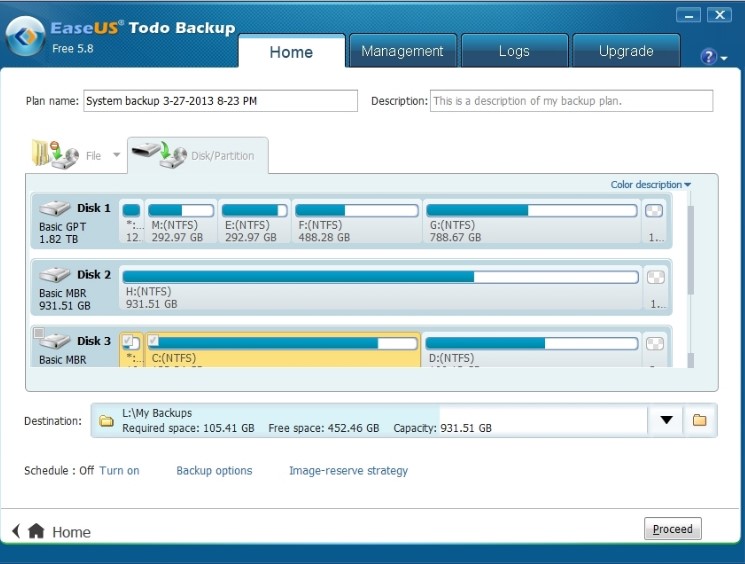Click the destination folder icon at left
Image resolution: width=745 pixels, height=564 pixels.
pyautogui.click(x=106, y=421)
